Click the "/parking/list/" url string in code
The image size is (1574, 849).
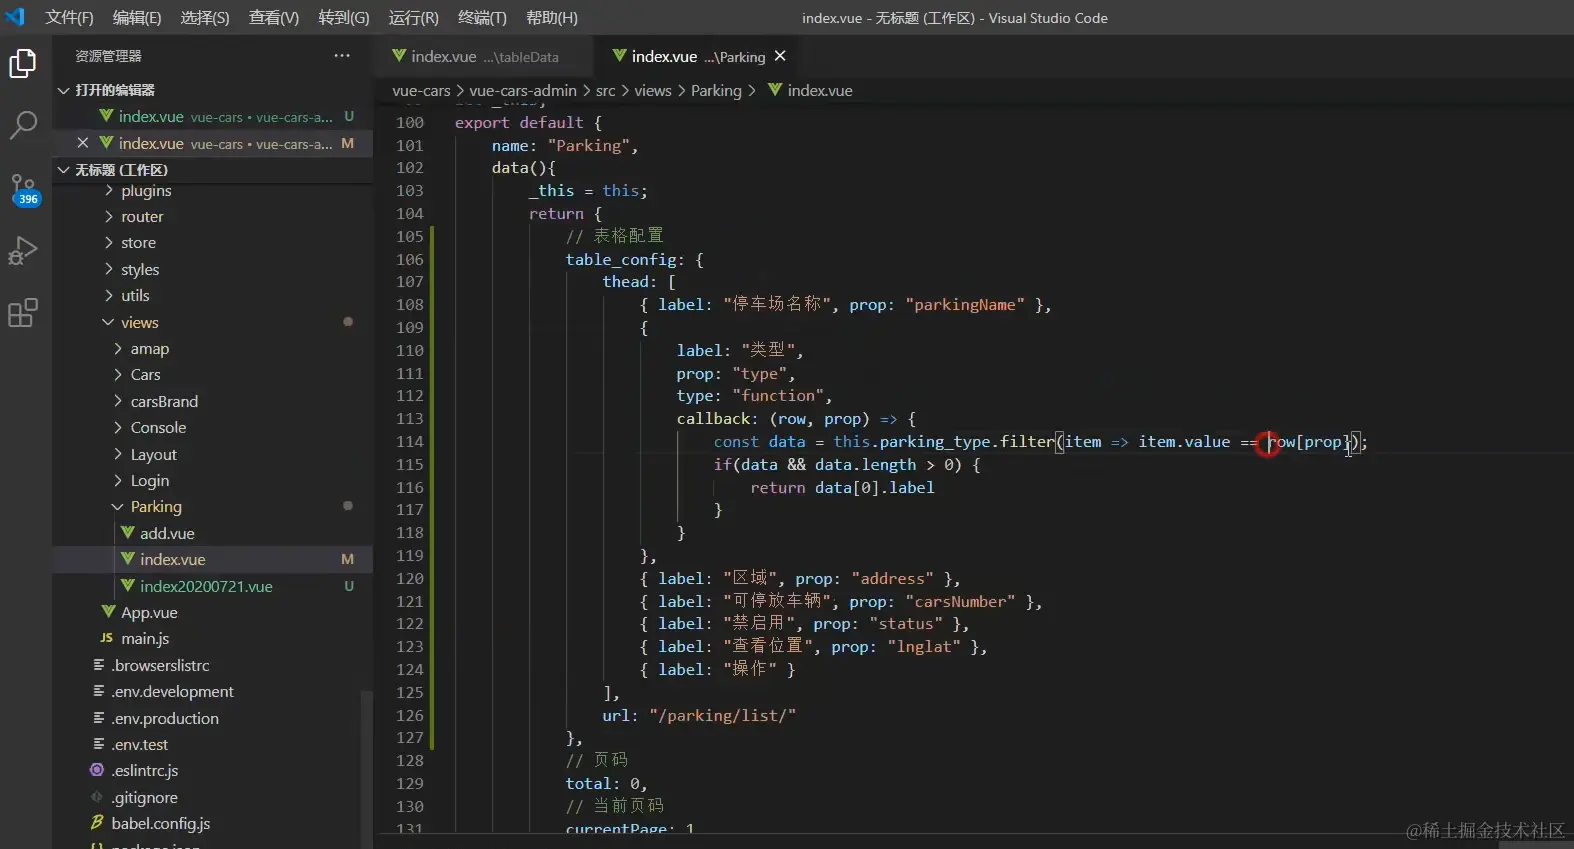(x=722, y=715)
